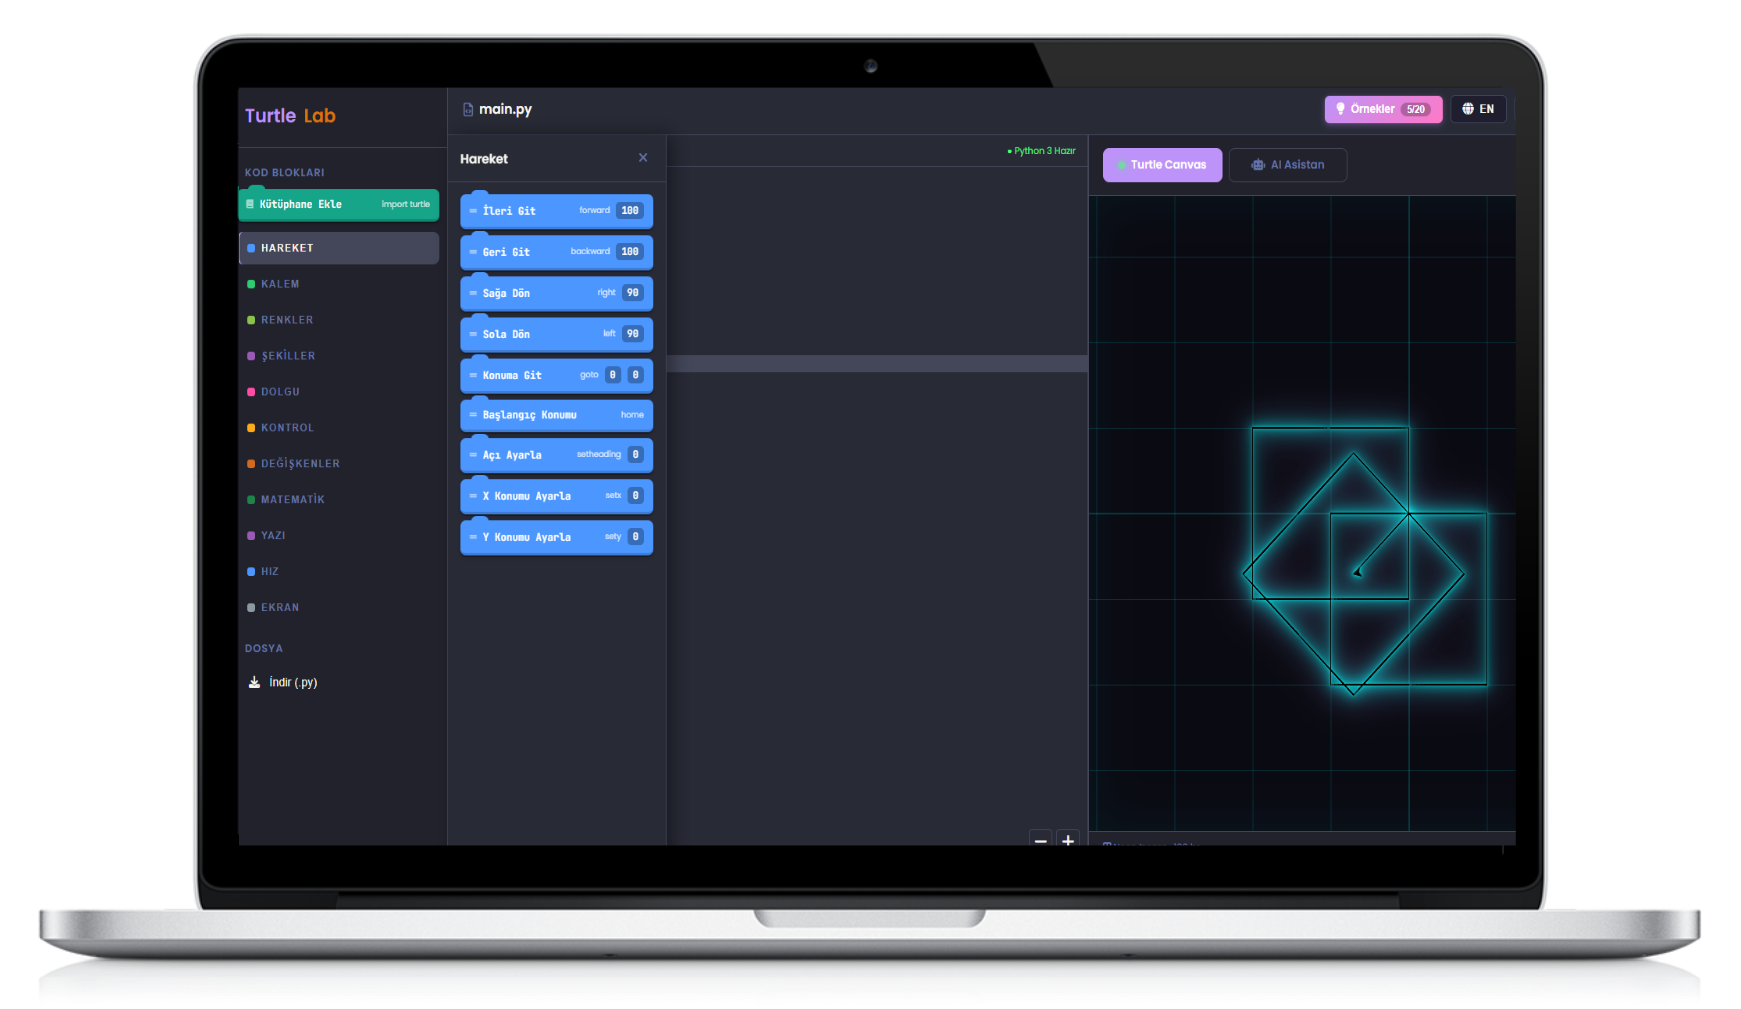Open the KALEM category
Screen dimensions: 1741x1009
[339, 284]
